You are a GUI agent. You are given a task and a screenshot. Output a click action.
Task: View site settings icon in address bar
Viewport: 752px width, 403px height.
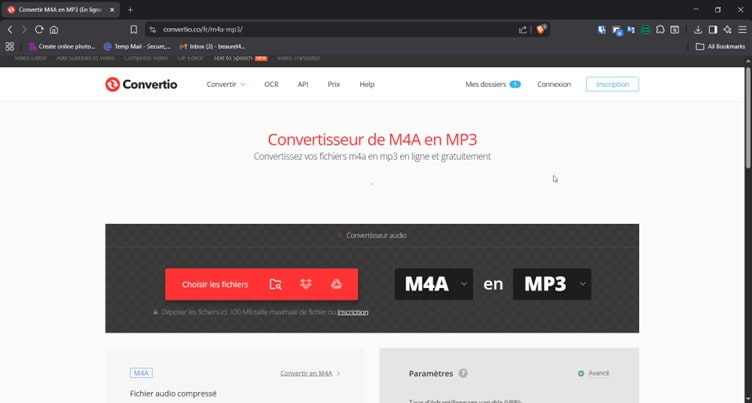tap(153, 30)
